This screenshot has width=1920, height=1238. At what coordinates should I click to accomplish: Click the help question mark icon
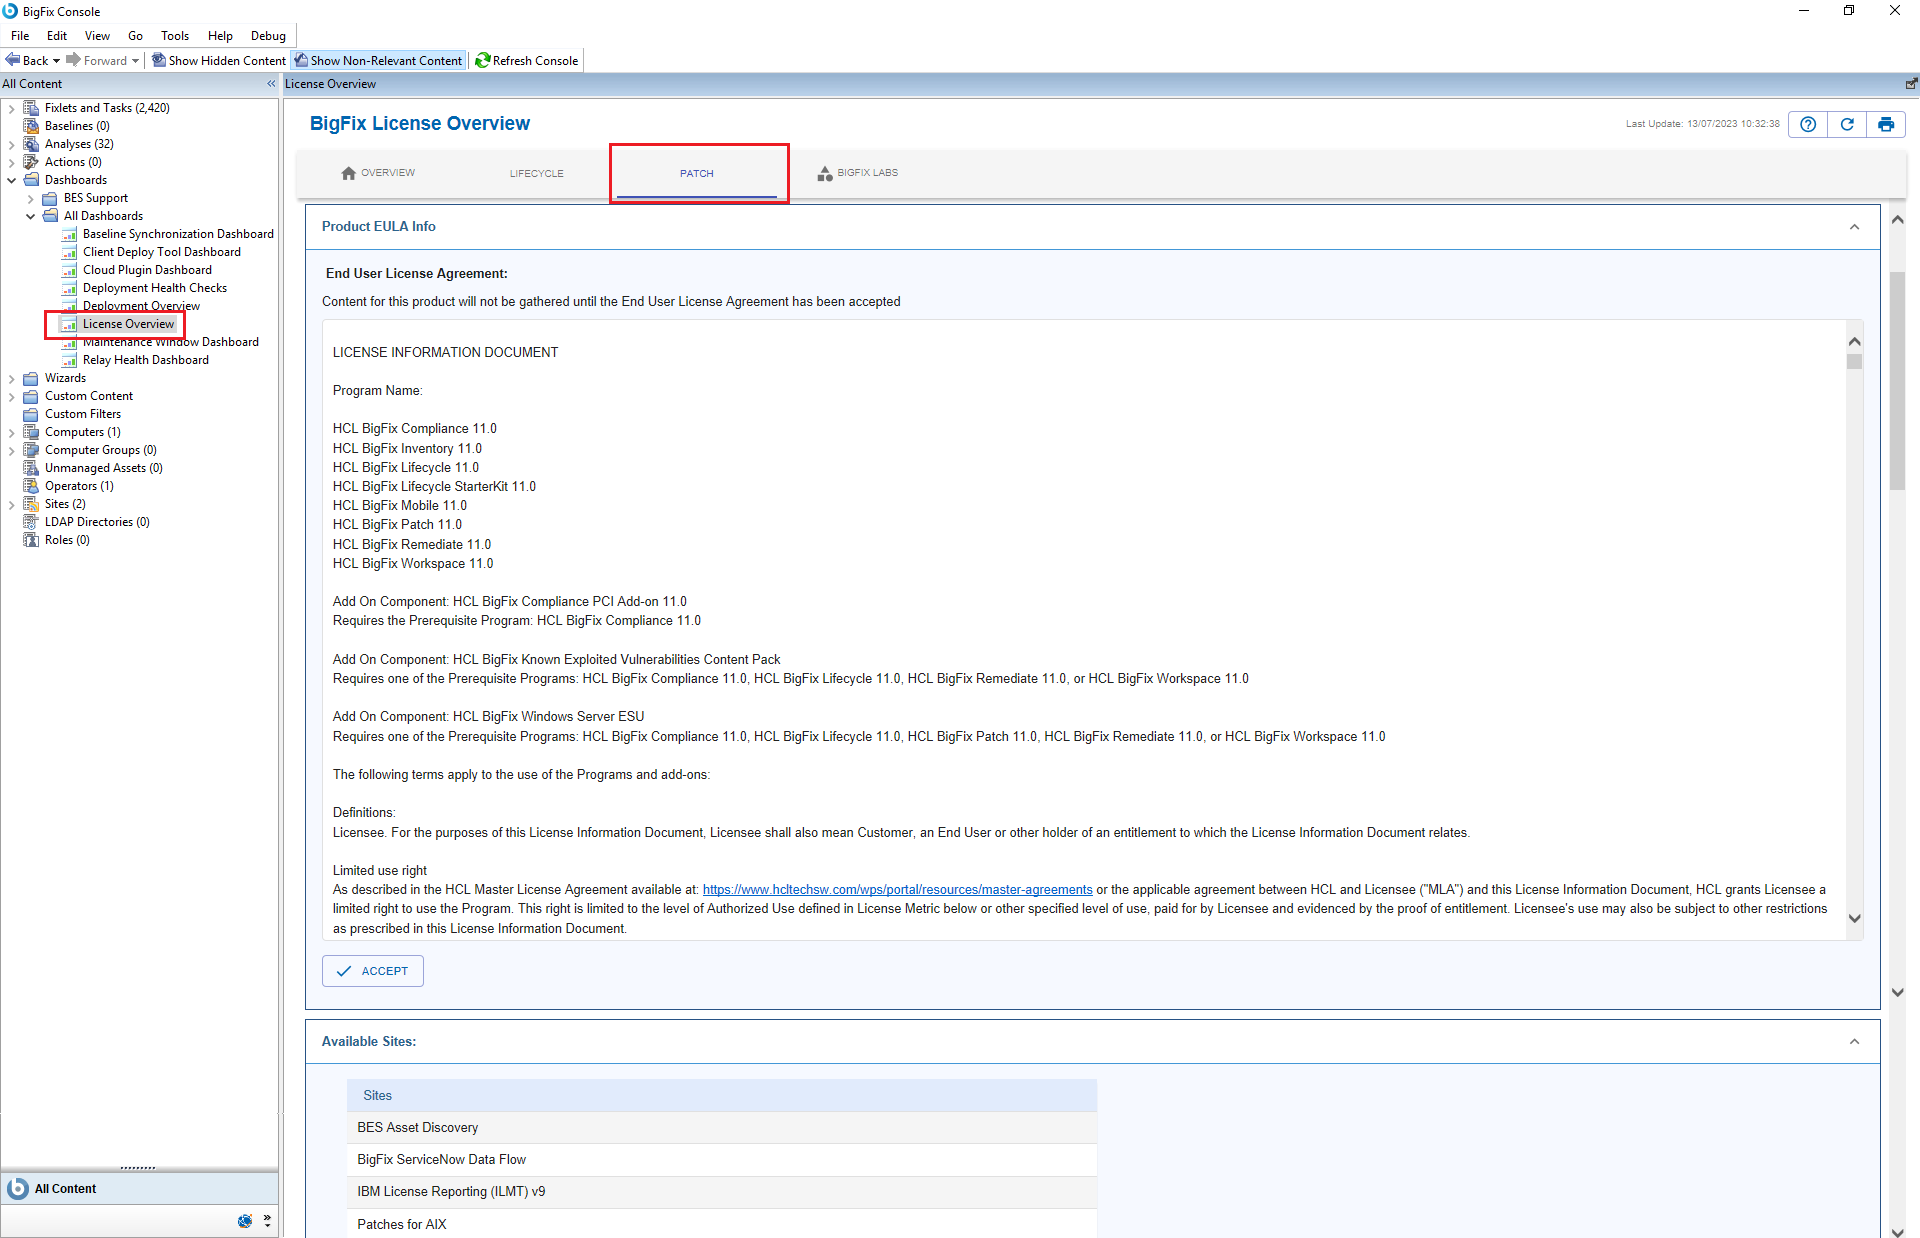pos(1807,124)
